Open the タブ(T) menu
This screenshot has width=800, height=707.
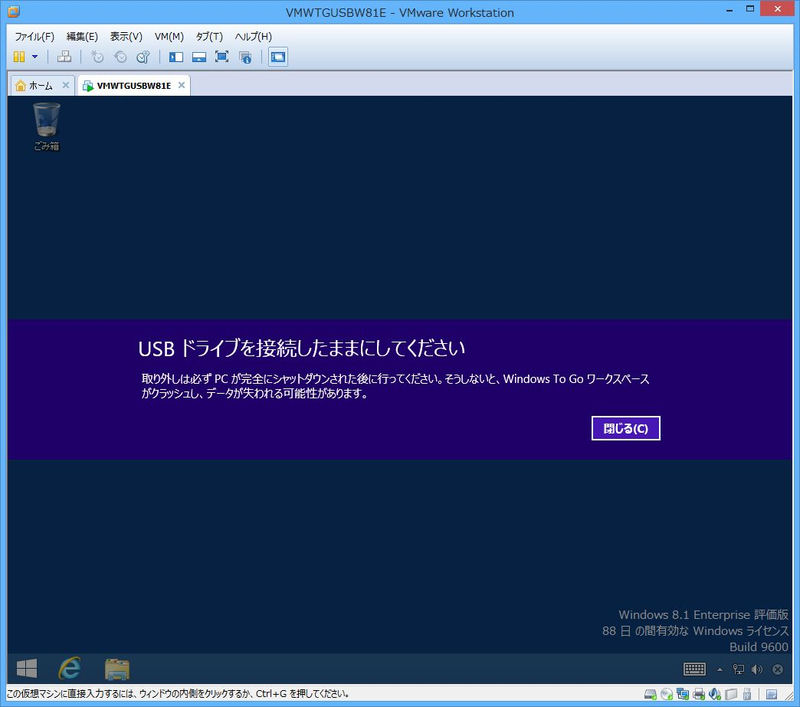pos(209,37)
